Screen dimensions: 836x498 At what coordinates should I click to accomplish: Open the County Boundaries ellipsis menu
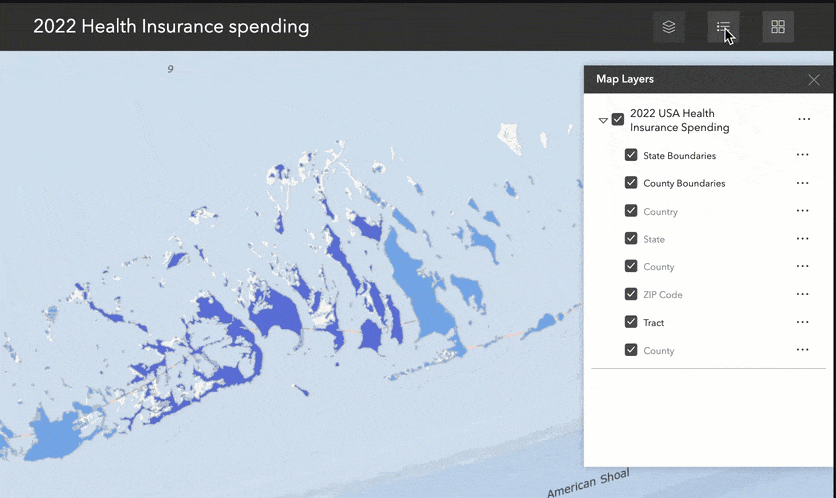(x=802, y=183)
